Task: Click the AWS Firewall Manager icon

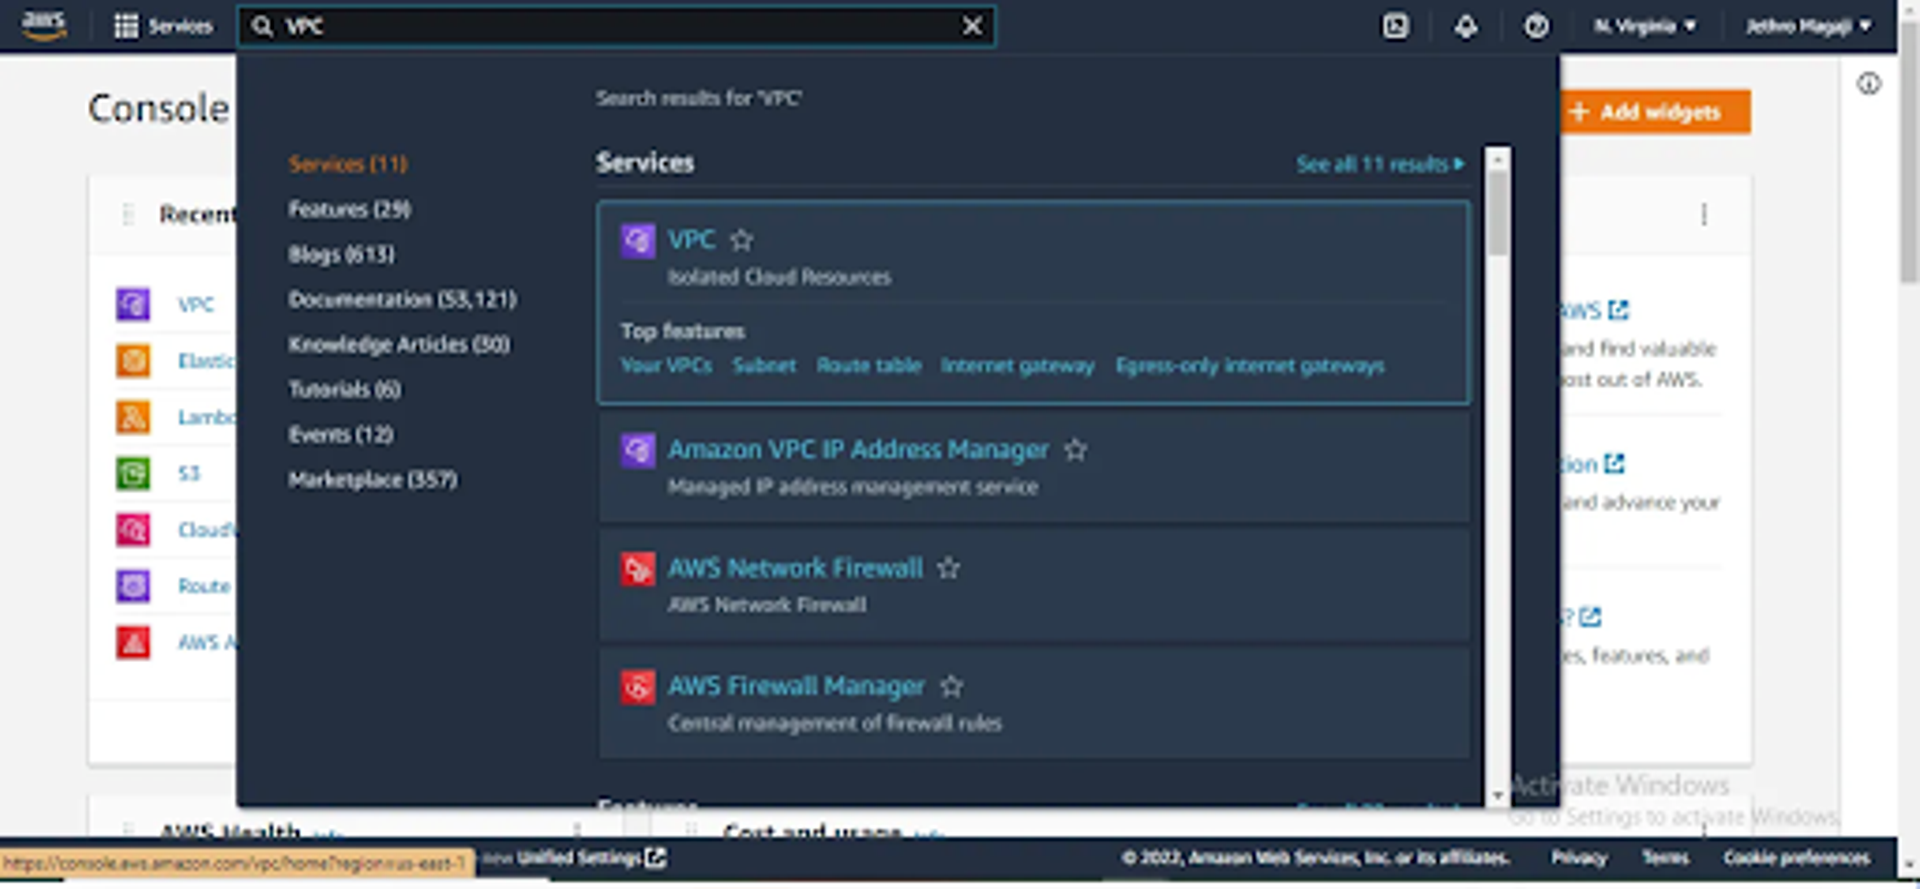Action: point(637,686)
